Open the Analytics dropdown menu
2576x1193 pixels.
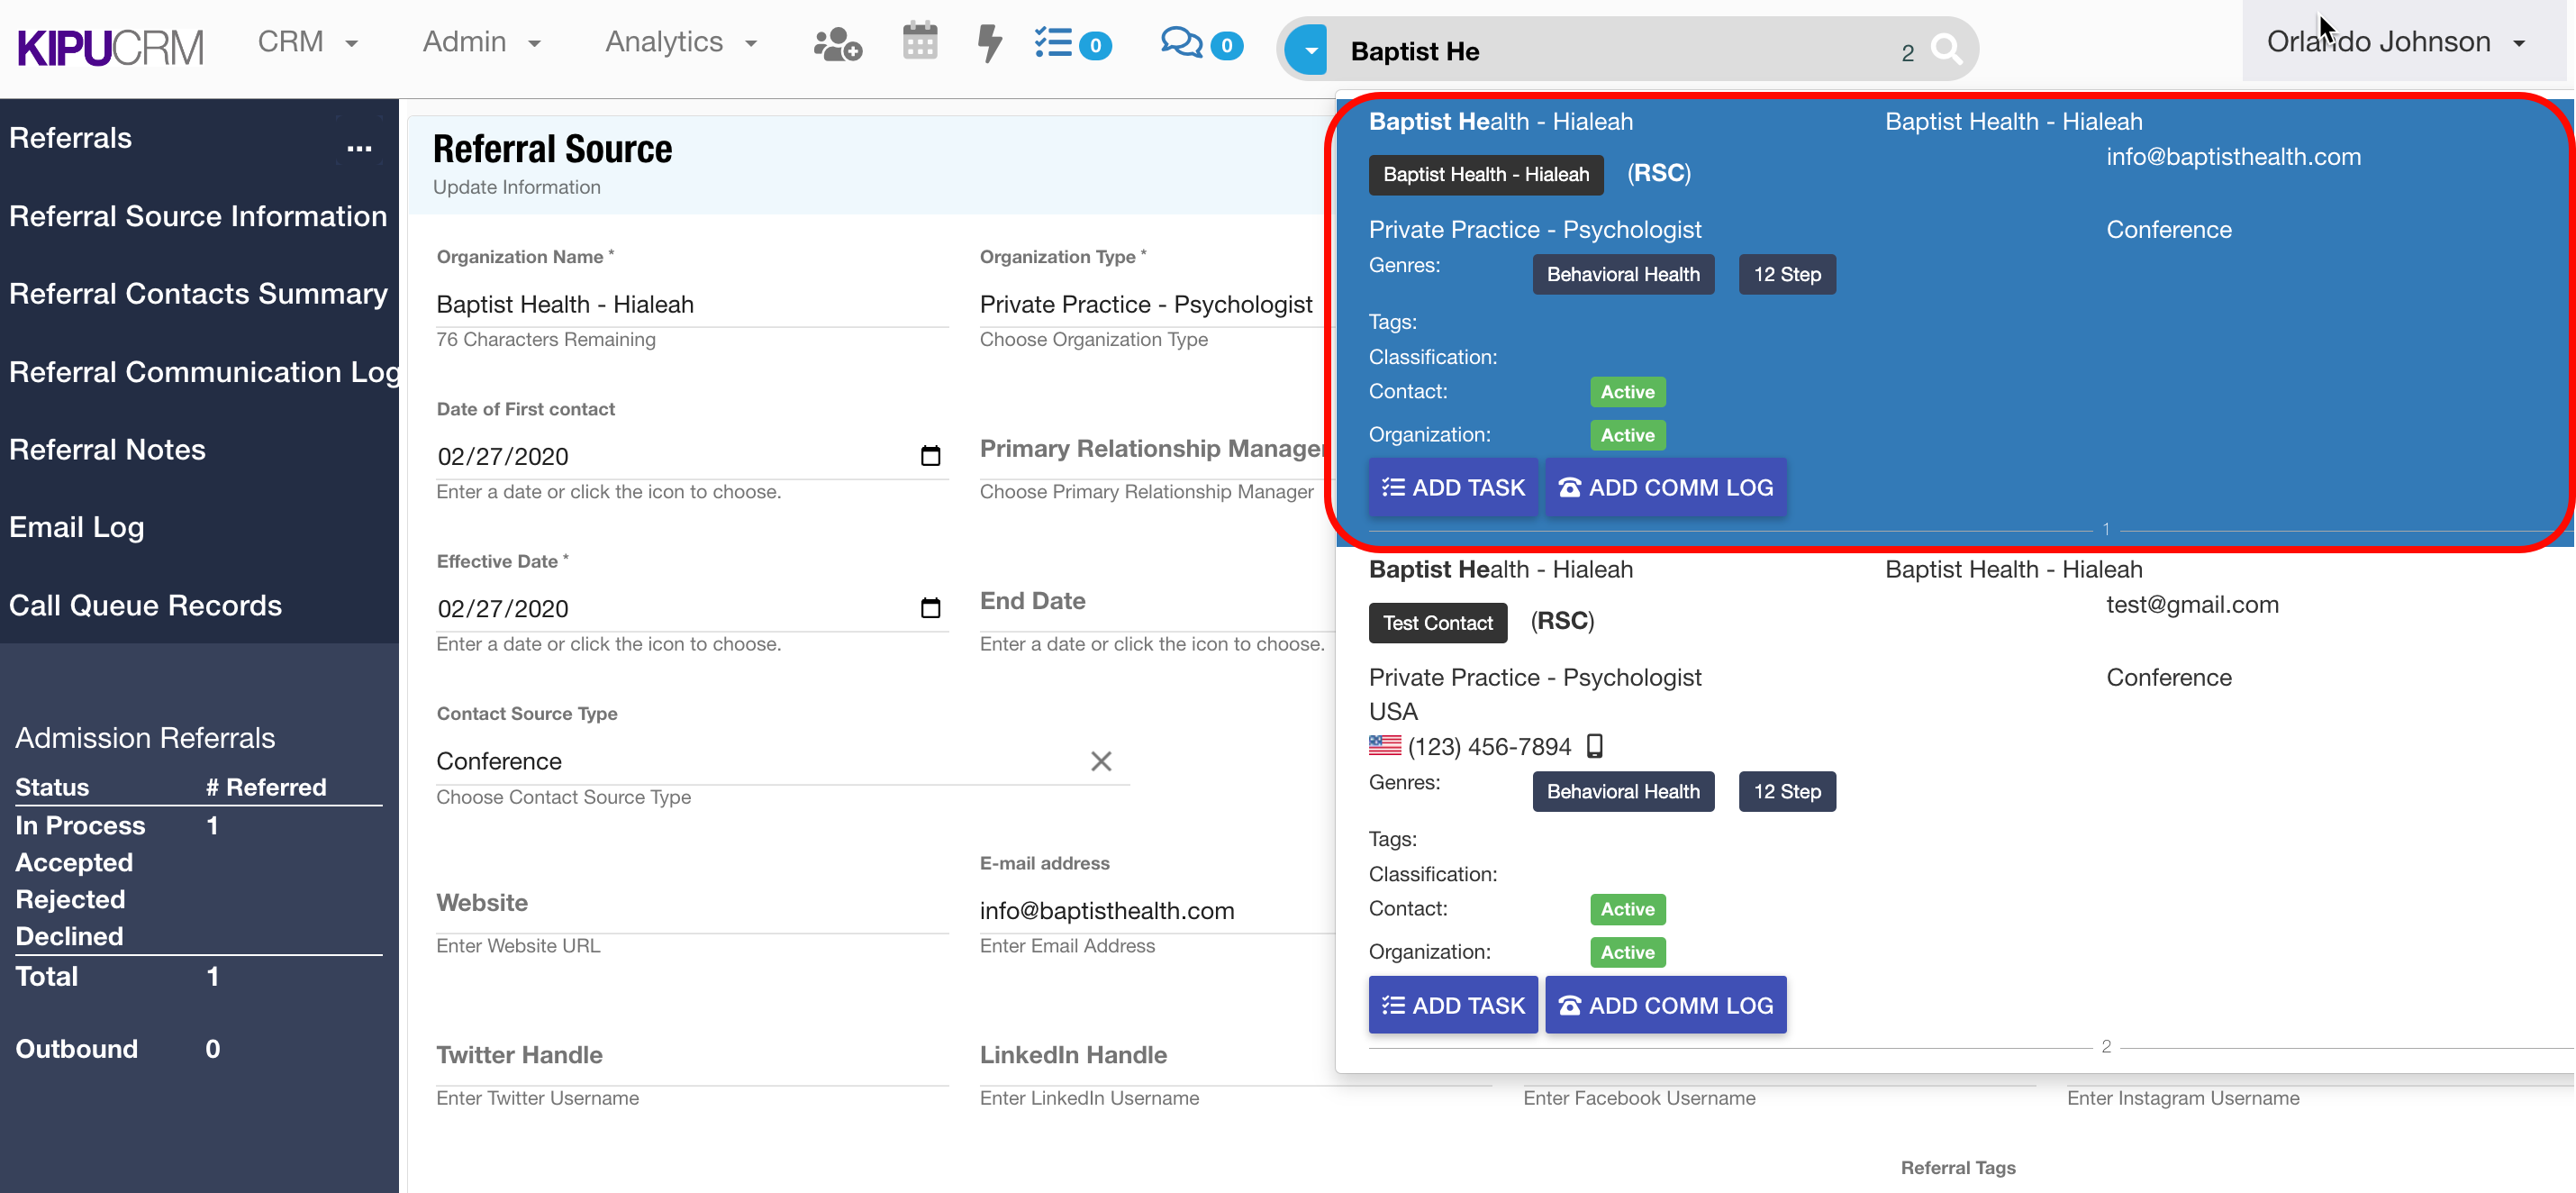tap(680, 42)
